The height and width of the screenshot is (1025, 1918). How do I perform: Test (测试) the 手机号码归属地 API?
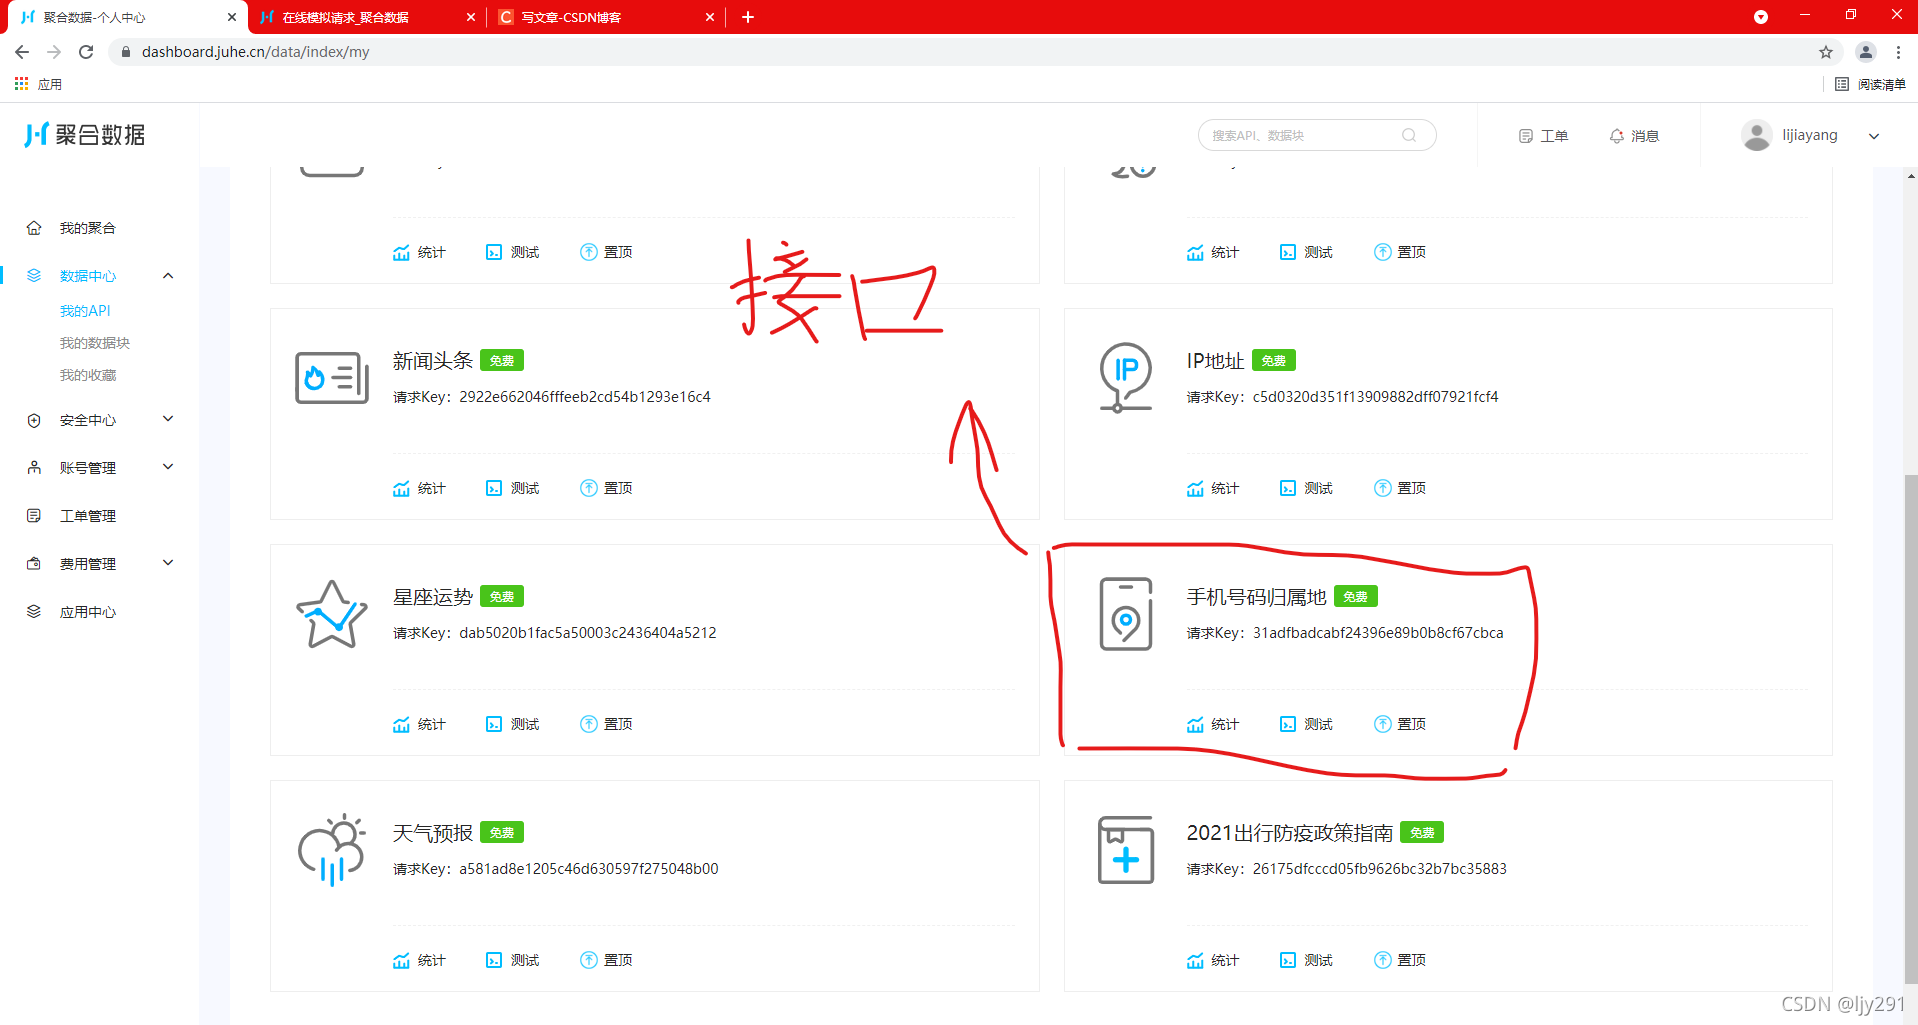click(x=1306, y=723)
